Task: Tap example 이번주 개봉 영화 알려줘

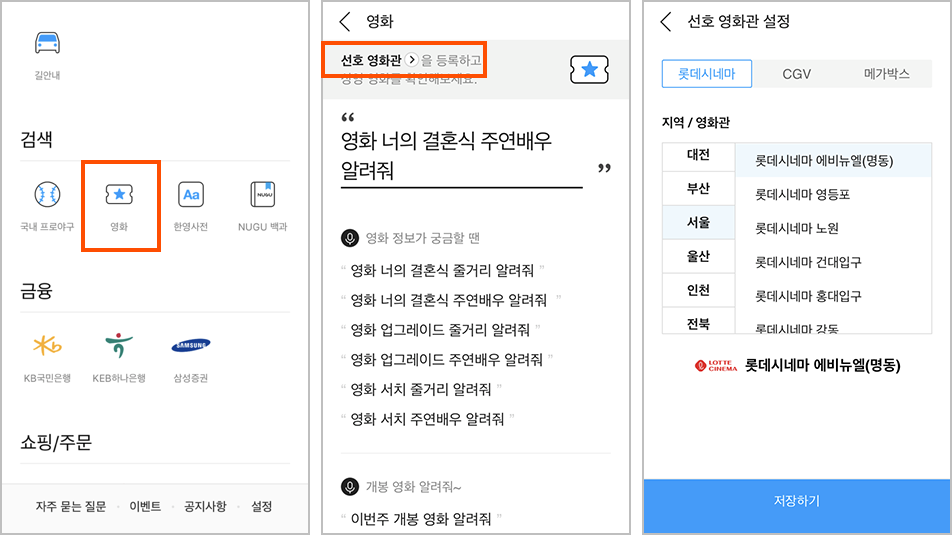Action: 421,519
